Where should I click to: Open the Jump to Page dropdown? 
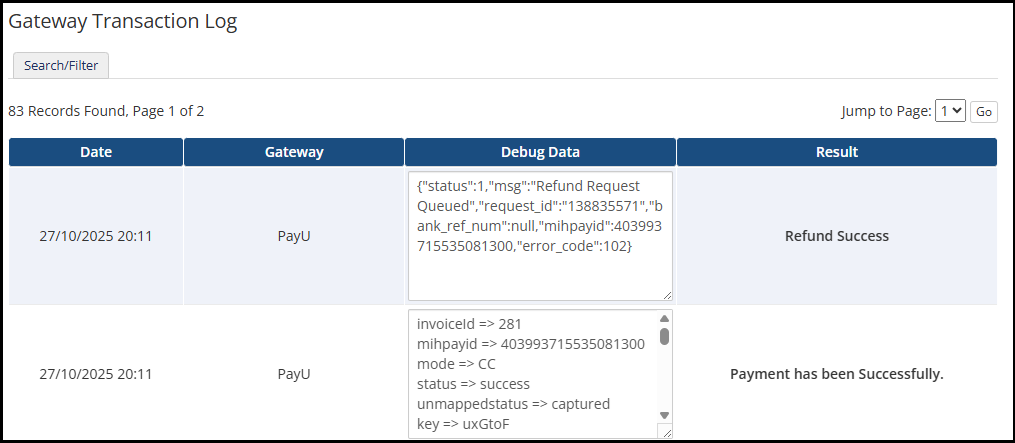(949, 111)
